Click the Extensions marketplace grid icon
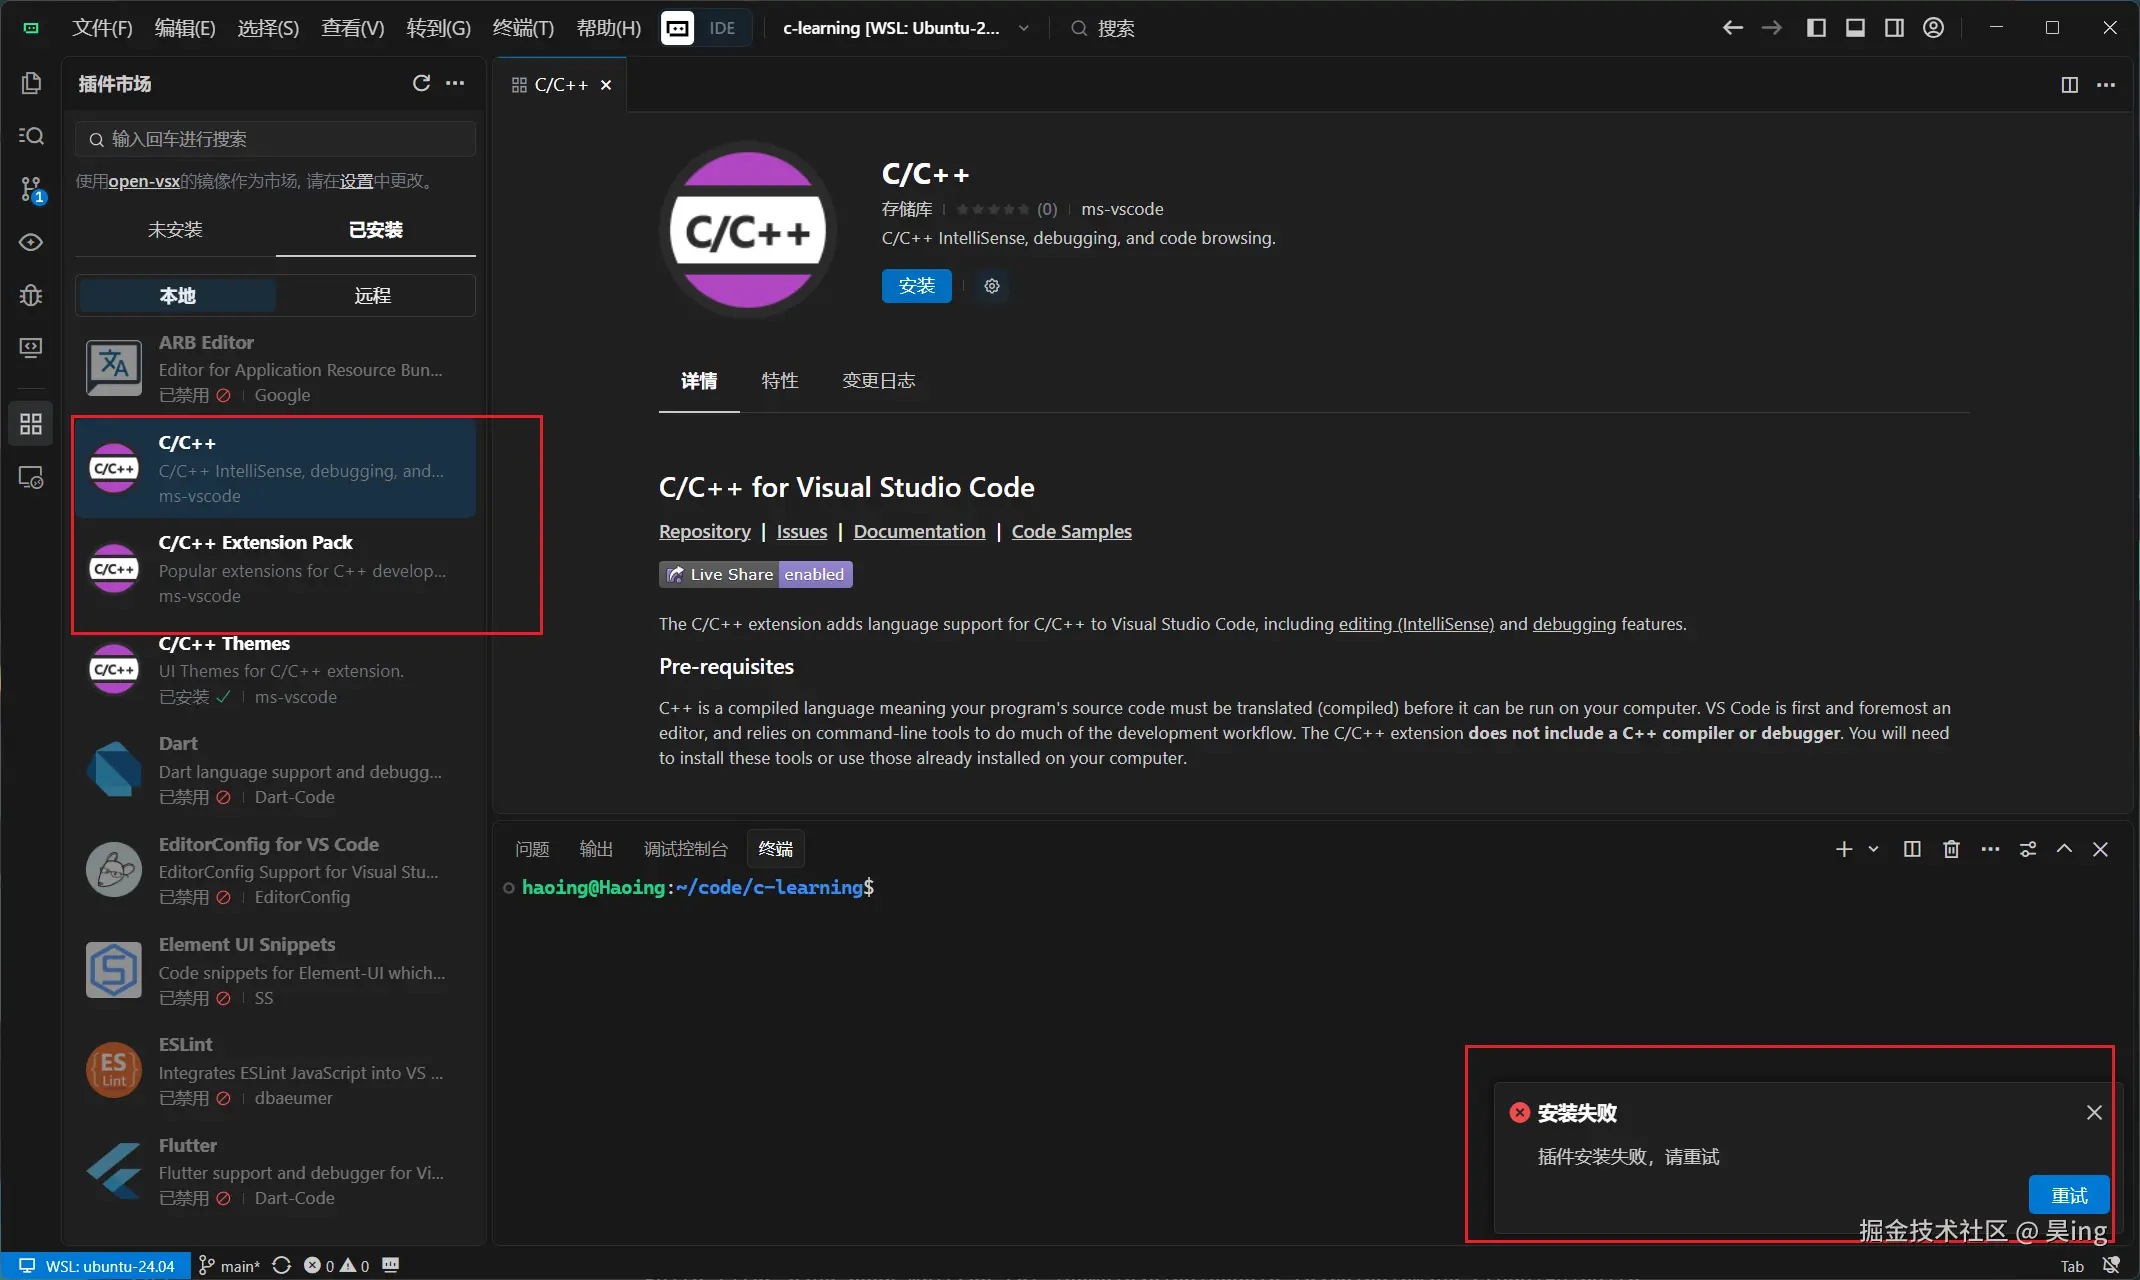The height and width of the screenshot is (1280, 2140). pyautogui.click(x=31, y=424)
